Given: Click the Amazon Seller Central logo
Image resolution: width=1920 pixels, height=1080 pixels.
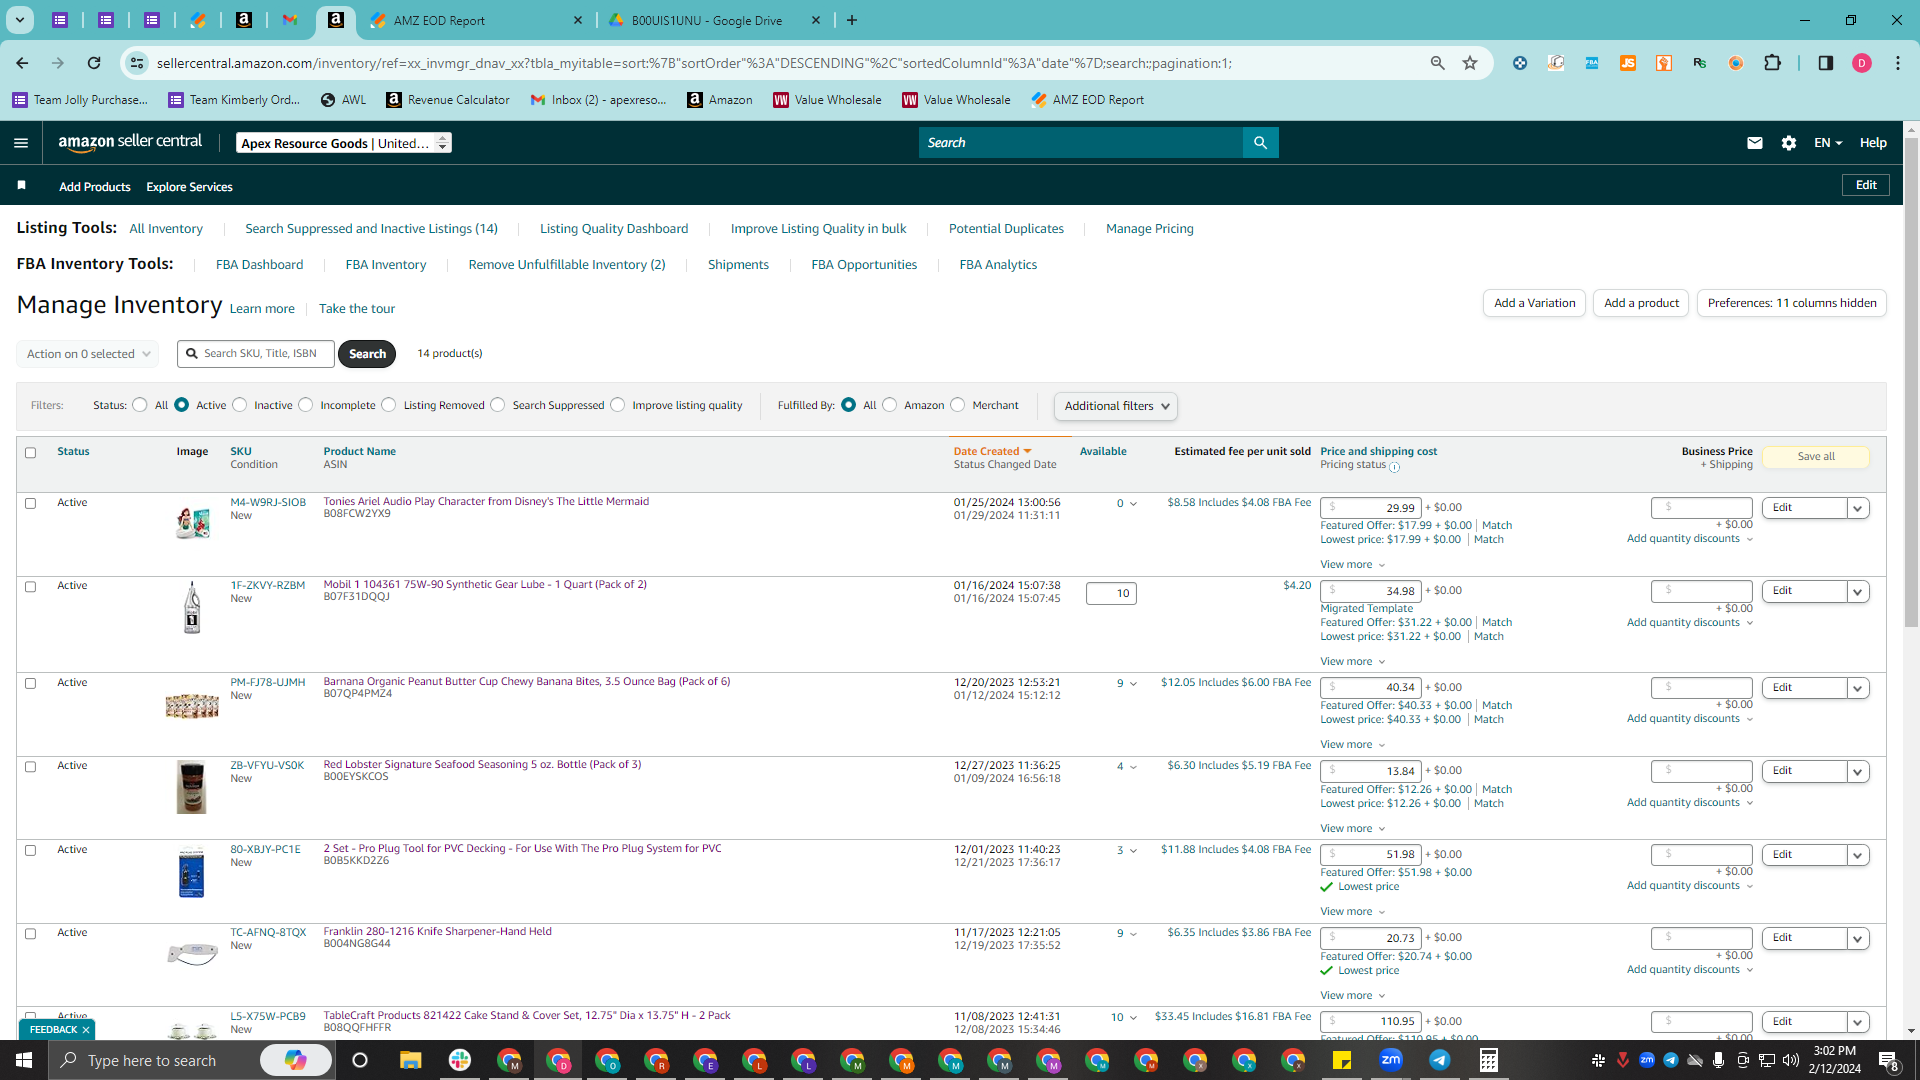Looking at the screenshot, I should pos(130,142).
